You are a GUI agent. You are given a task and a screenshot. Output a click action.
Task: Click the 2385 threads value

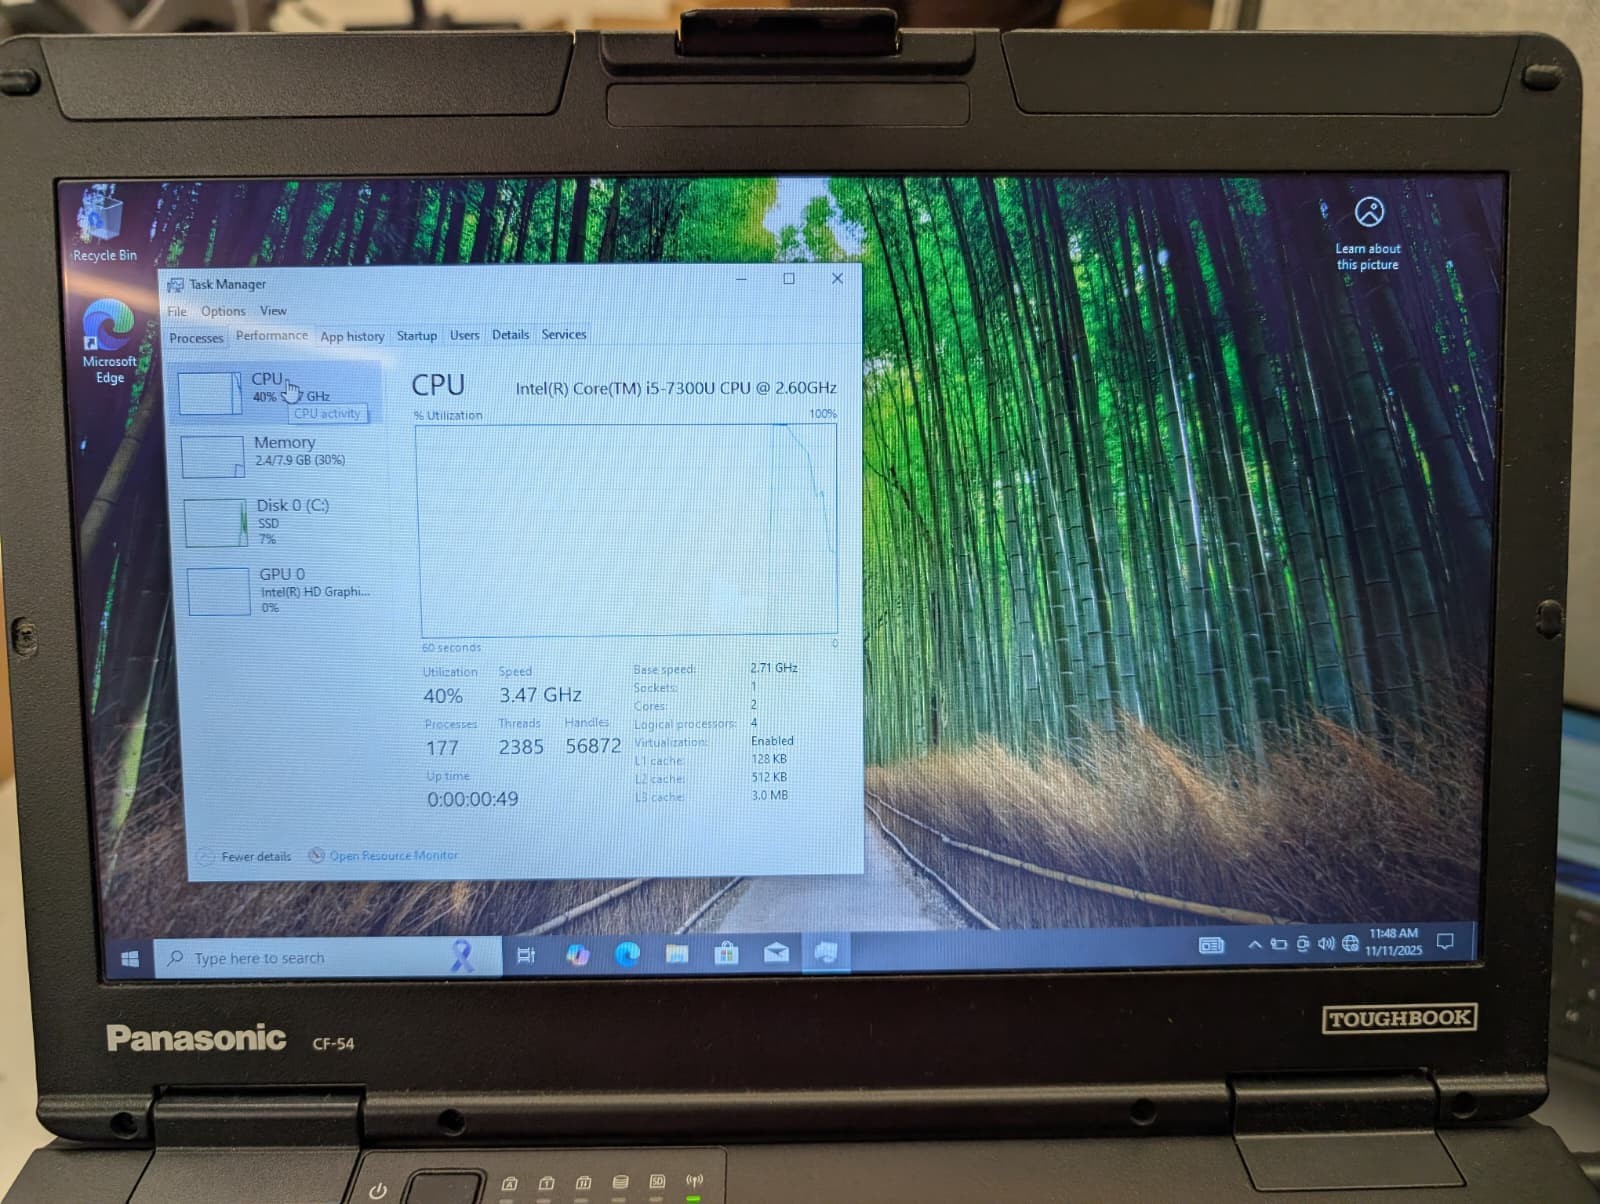click(x=521, y=747)
